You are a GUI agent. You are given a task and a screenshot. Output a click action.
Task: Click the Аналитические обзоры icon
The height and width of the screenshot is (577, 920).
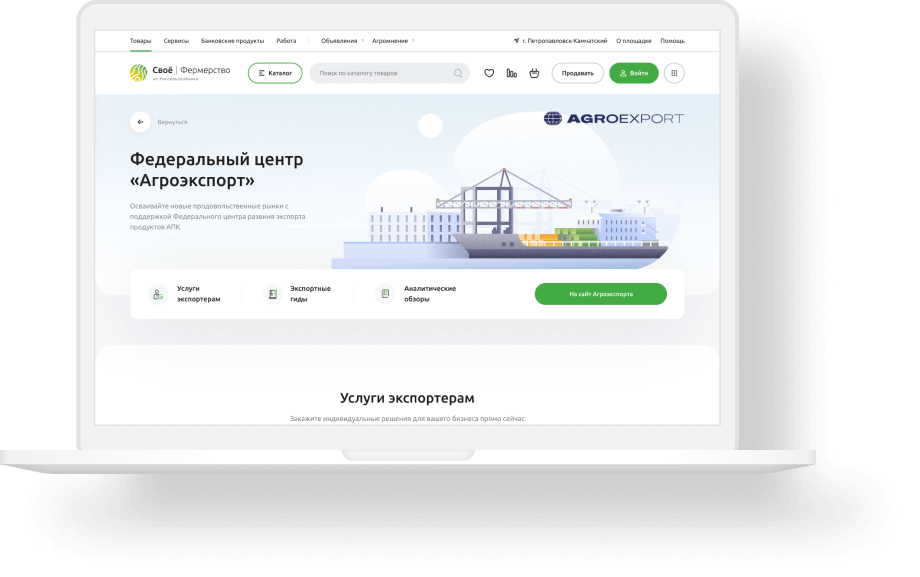(x=385, y=293)
